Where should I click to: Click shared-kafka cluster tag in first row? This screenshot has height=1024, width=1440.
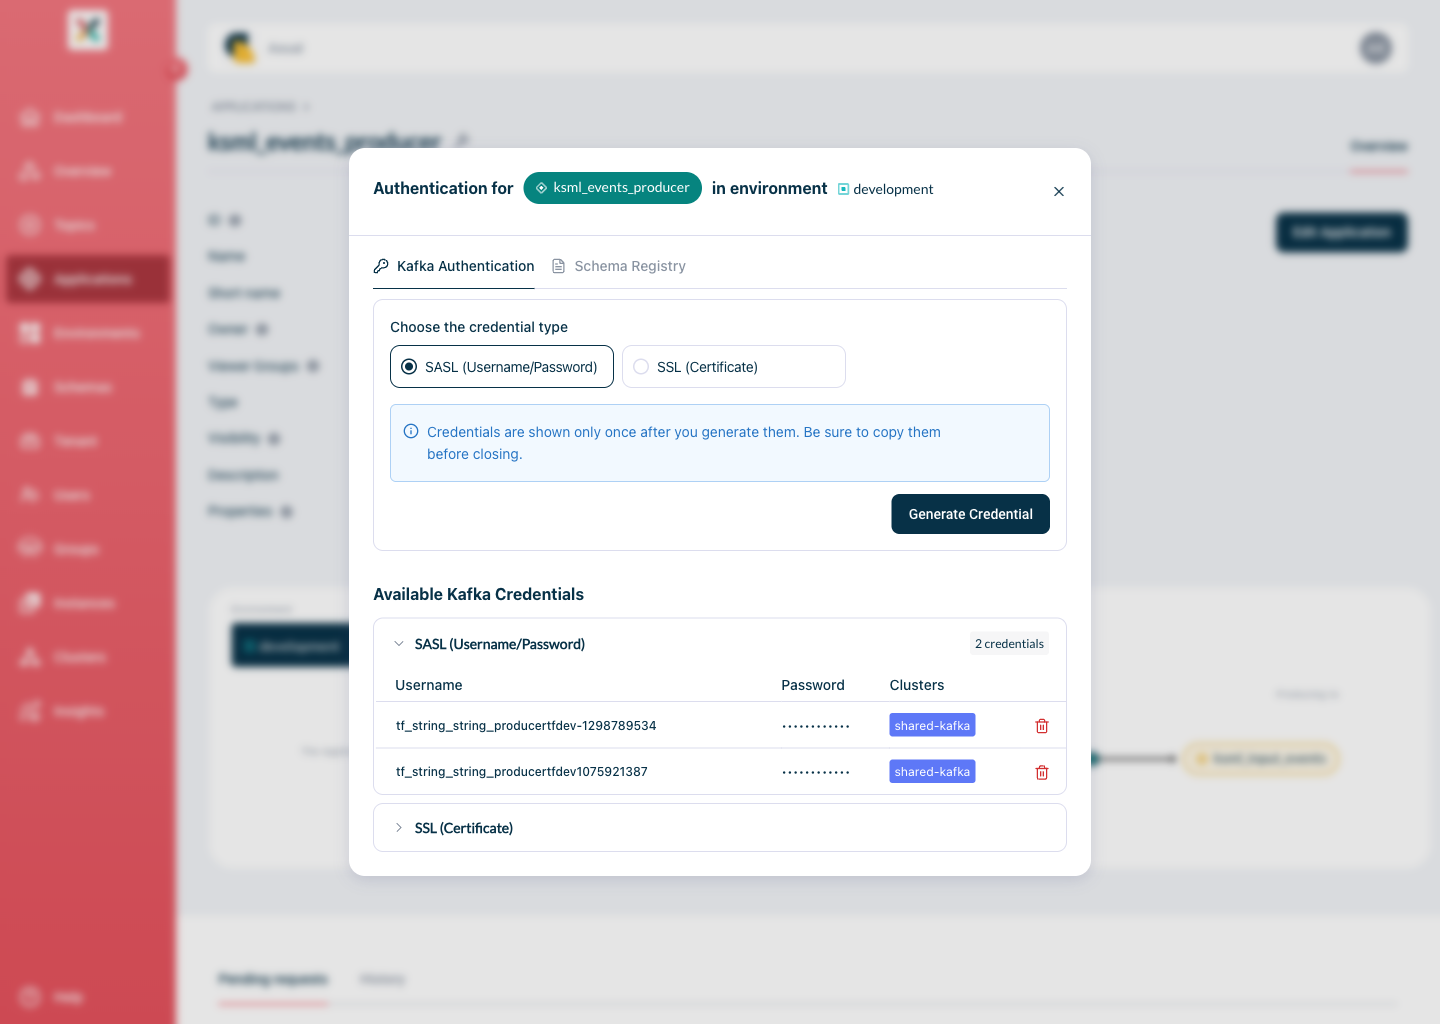(932, 726)
